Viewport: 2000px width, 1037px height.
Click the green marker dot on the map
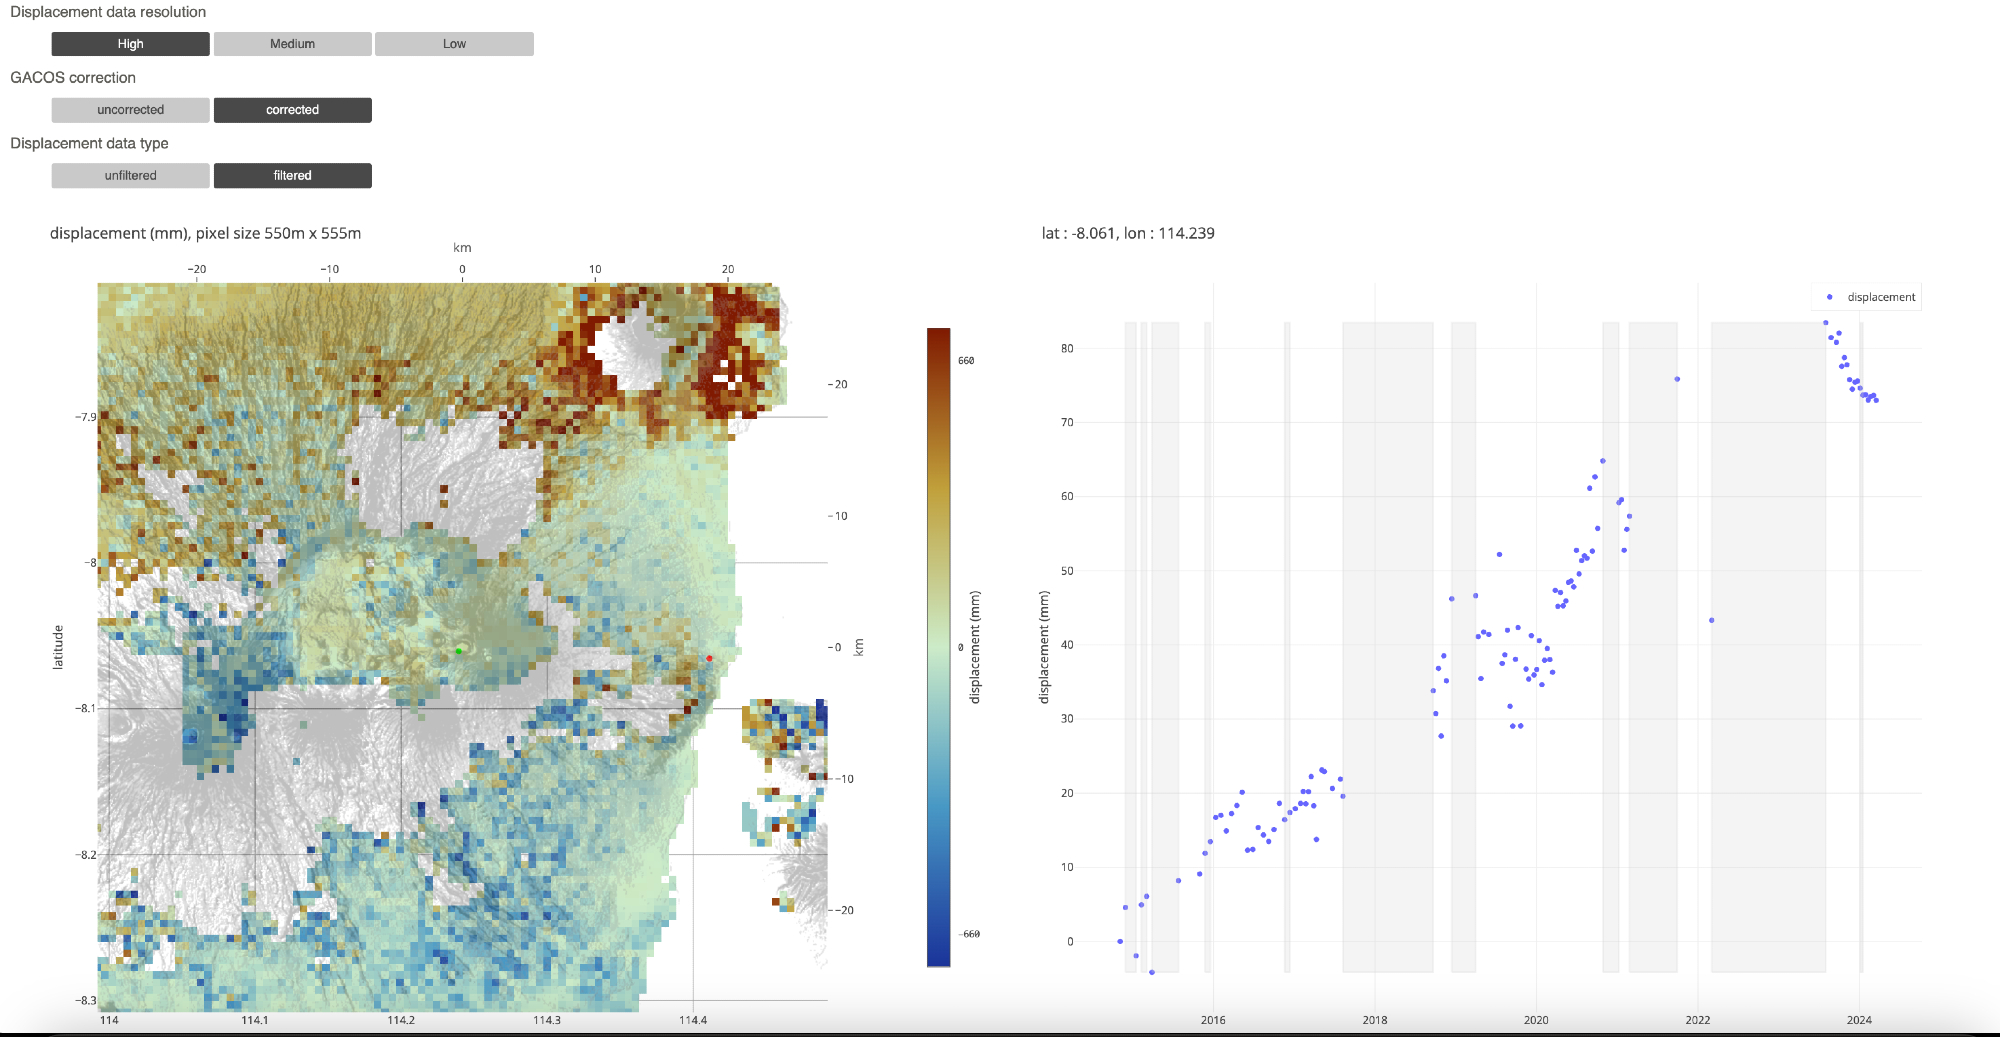(459, 651)
